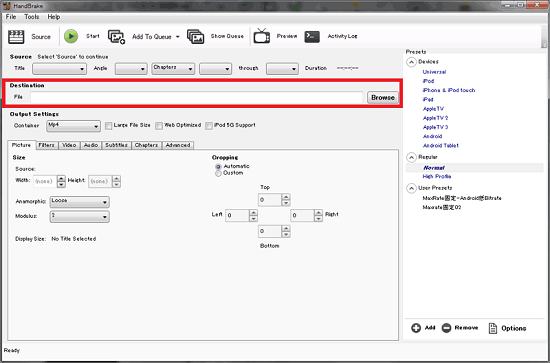Select the AppleTV 3 preset

click(435, 127)
